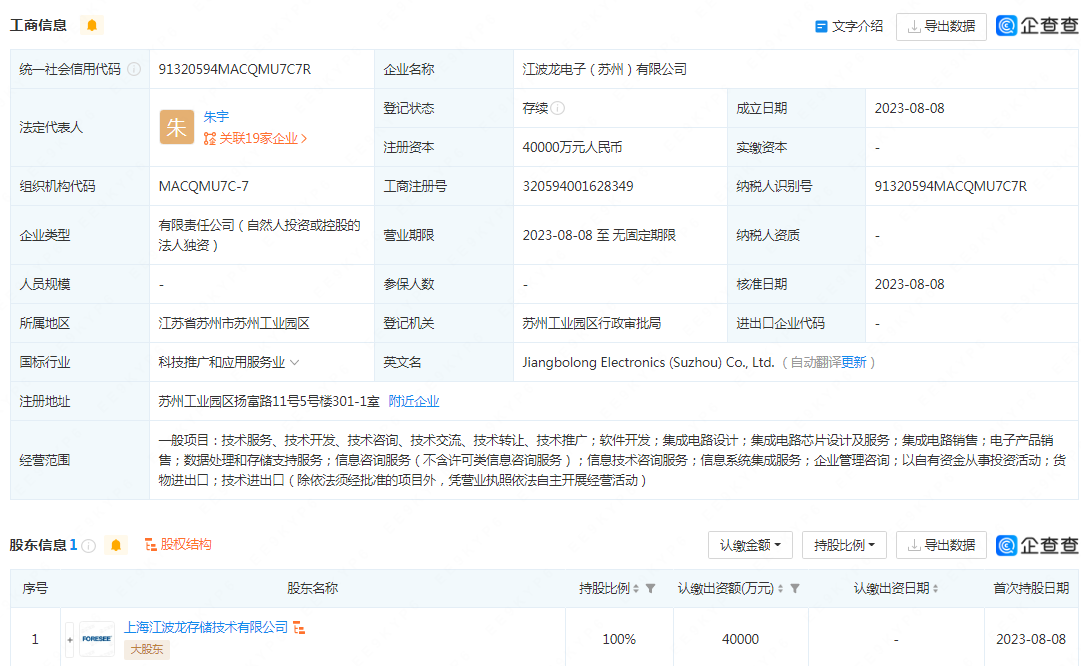1081x666 pixels.
Task: Click first holding date 2023-08-08 in shareholder row
Action: tap(1031, 639)
